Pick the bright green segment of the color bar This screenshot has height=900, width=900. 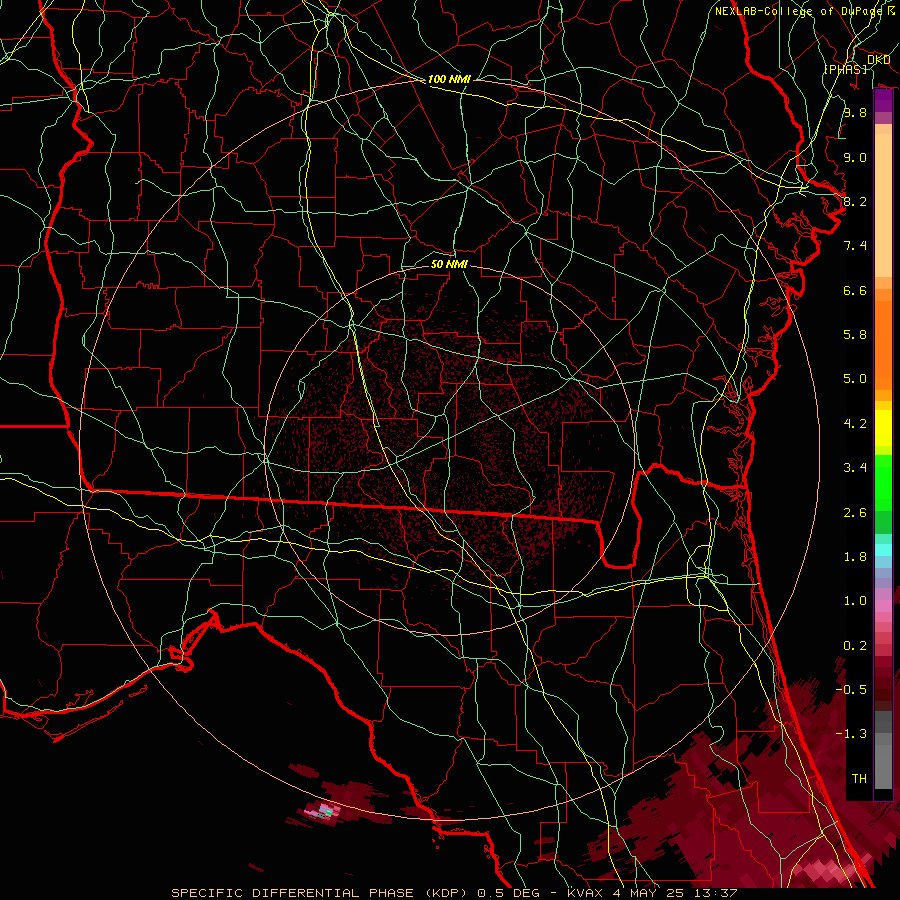(883, 482)
